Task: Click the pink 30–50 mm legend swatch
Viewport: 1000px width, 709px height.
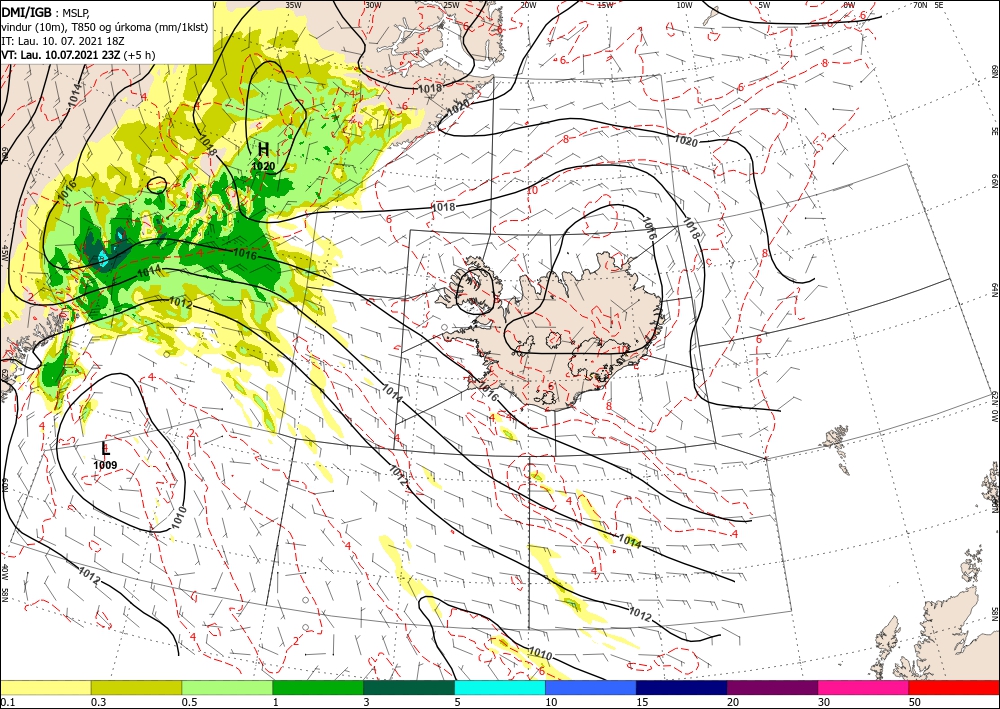Action: pyautogui.click(x=864, y=687)
